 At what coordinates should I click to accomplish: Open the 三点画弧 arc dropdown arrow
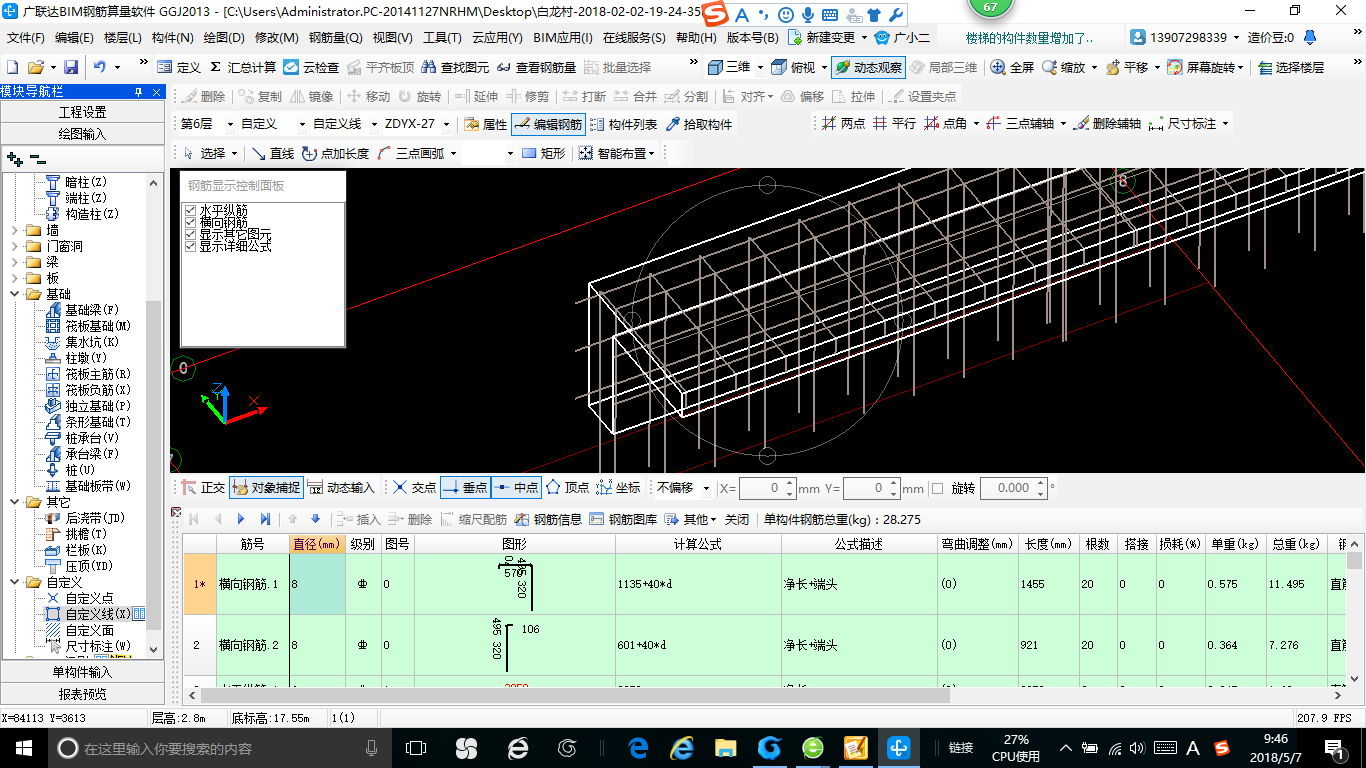453,153
